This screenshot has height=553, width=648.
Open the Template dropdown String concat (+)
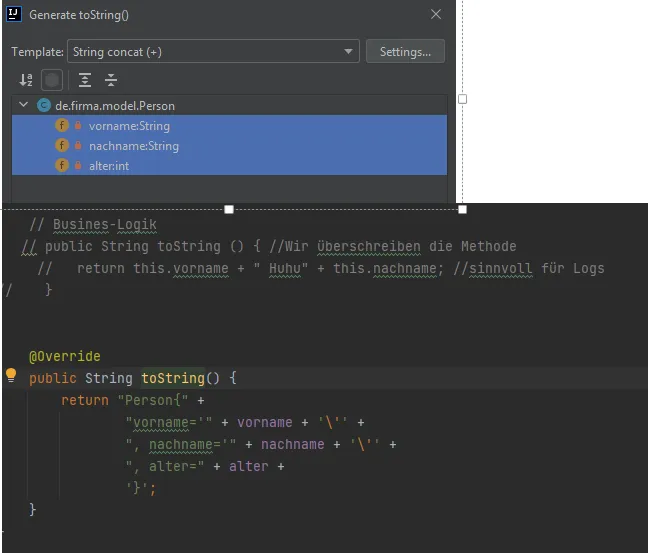(213, 51)
